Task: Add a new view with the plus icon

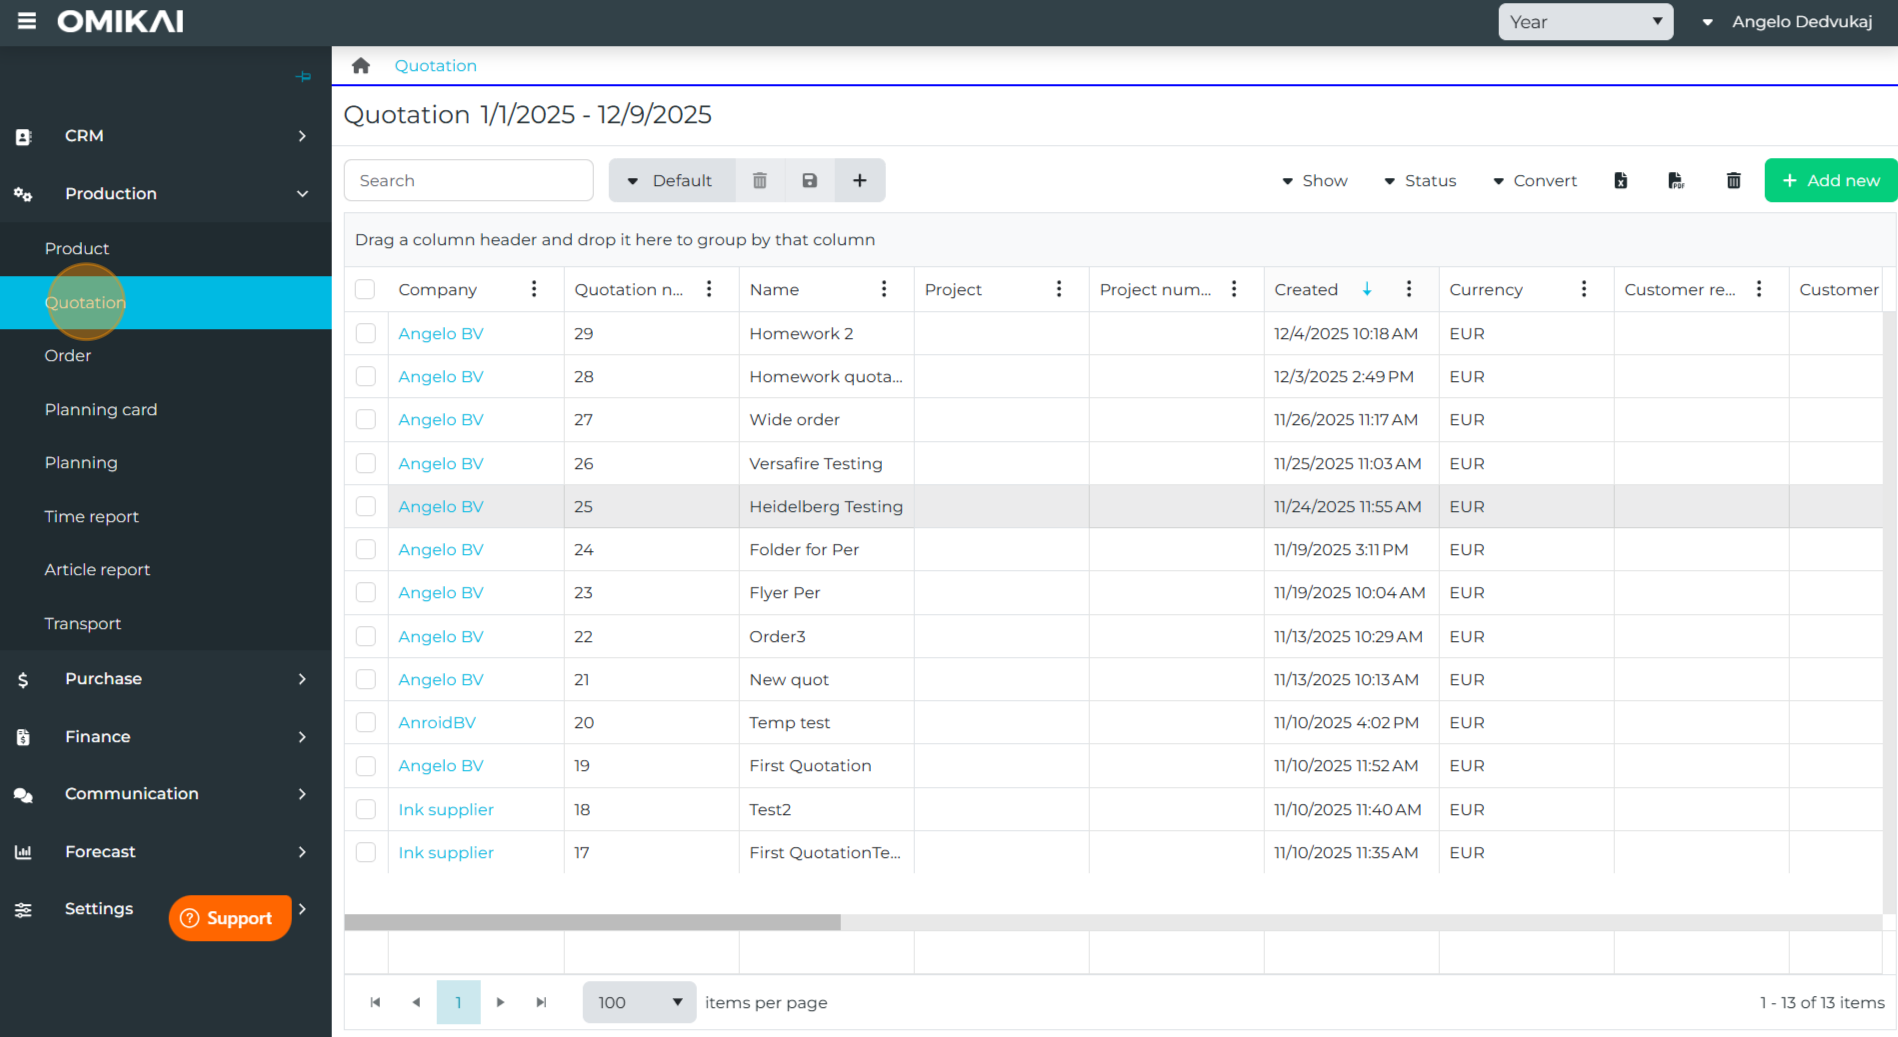Action: [859, 181]
